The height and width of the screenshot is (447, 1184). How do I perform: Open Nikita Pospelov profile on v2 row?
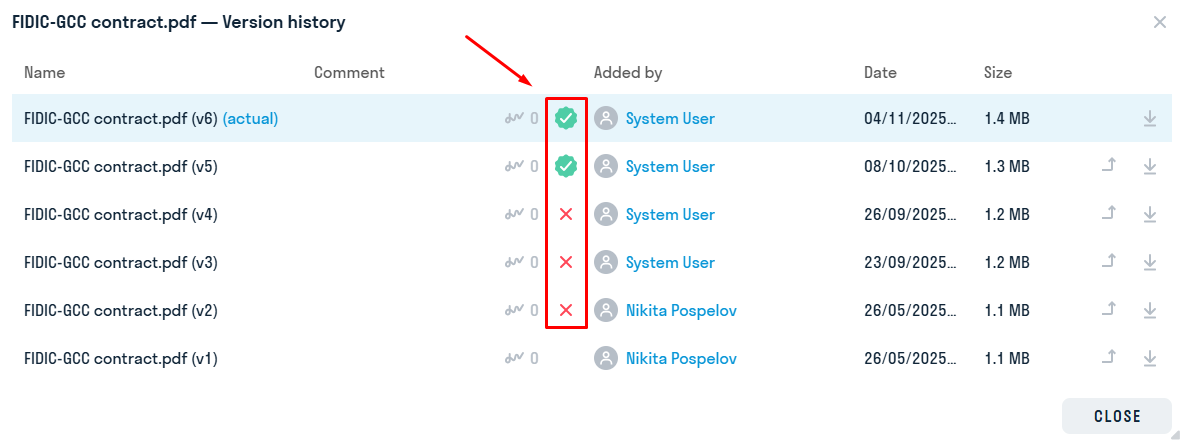point(681,310)
